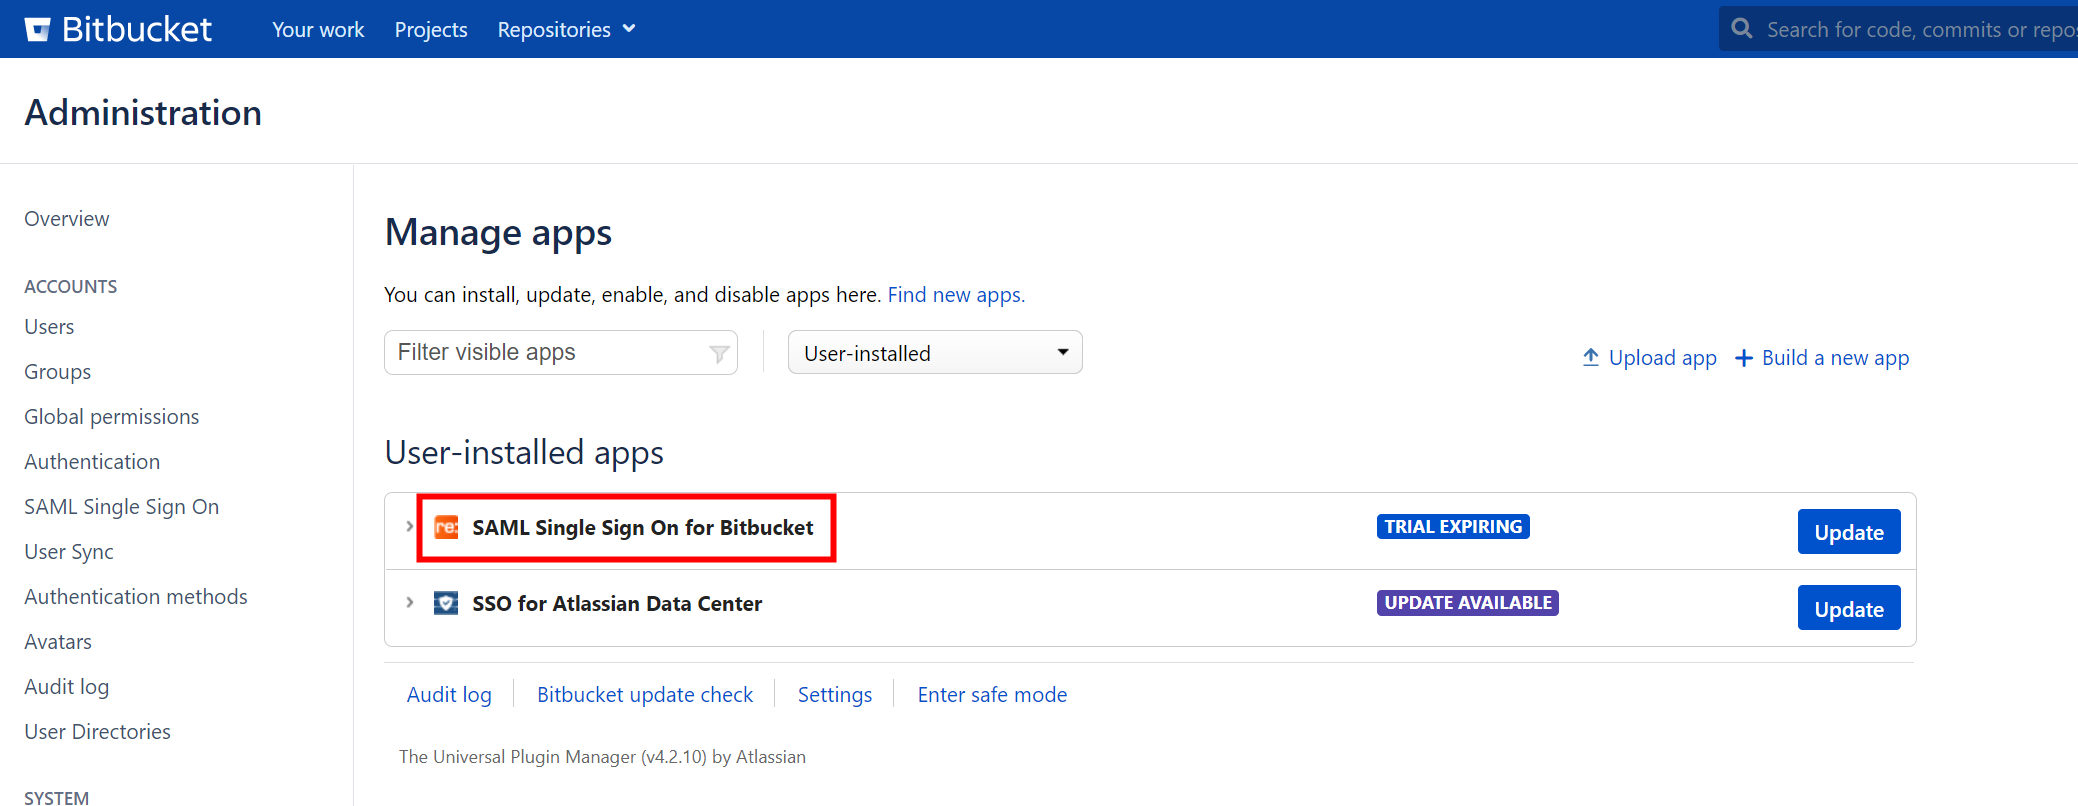The width and height of the screenshot is (2078, 806).
Task: Click the search magnifier icon
Action: click(x=1742, y=29)
